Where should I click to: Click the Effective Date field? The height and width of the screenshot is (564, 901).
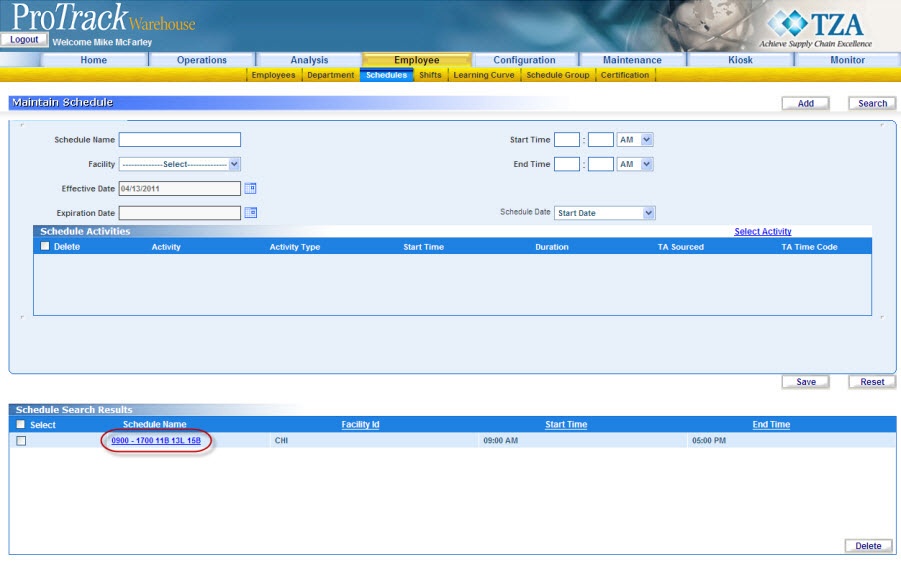pos(179,188)
